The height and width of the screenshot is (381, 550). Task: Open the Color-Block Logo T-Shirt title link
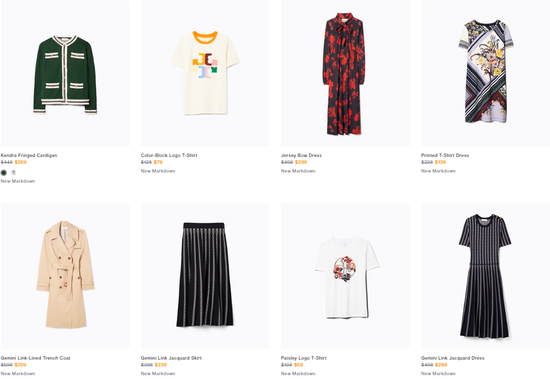(169, 155)
